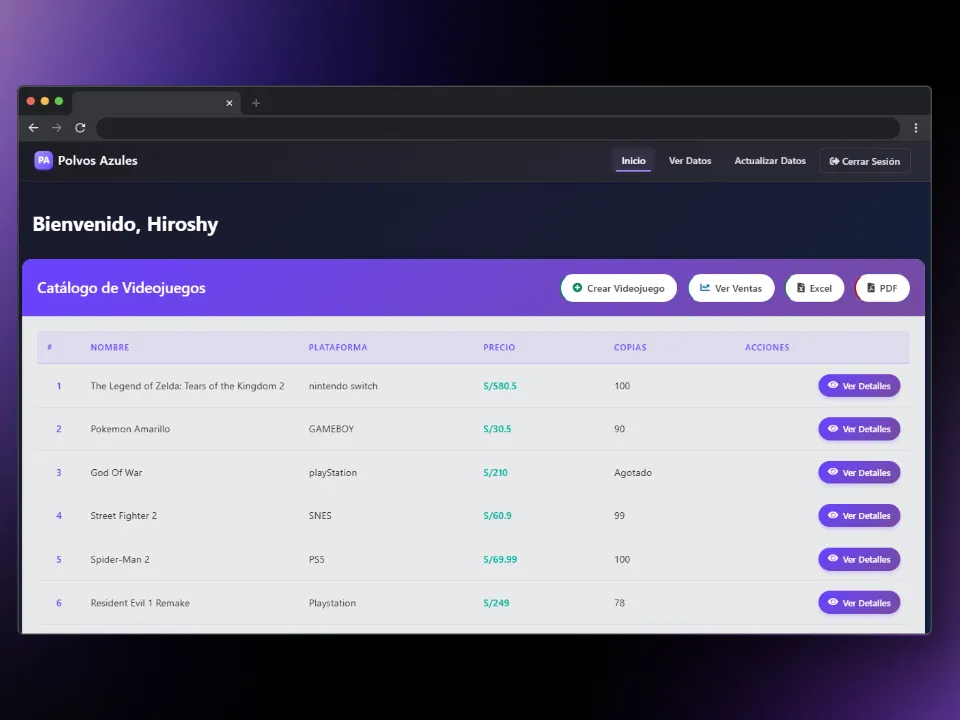Open a new browser tab
Image resolution: width=960 pixels, height=720 pixels.
(x=256, y=103)
